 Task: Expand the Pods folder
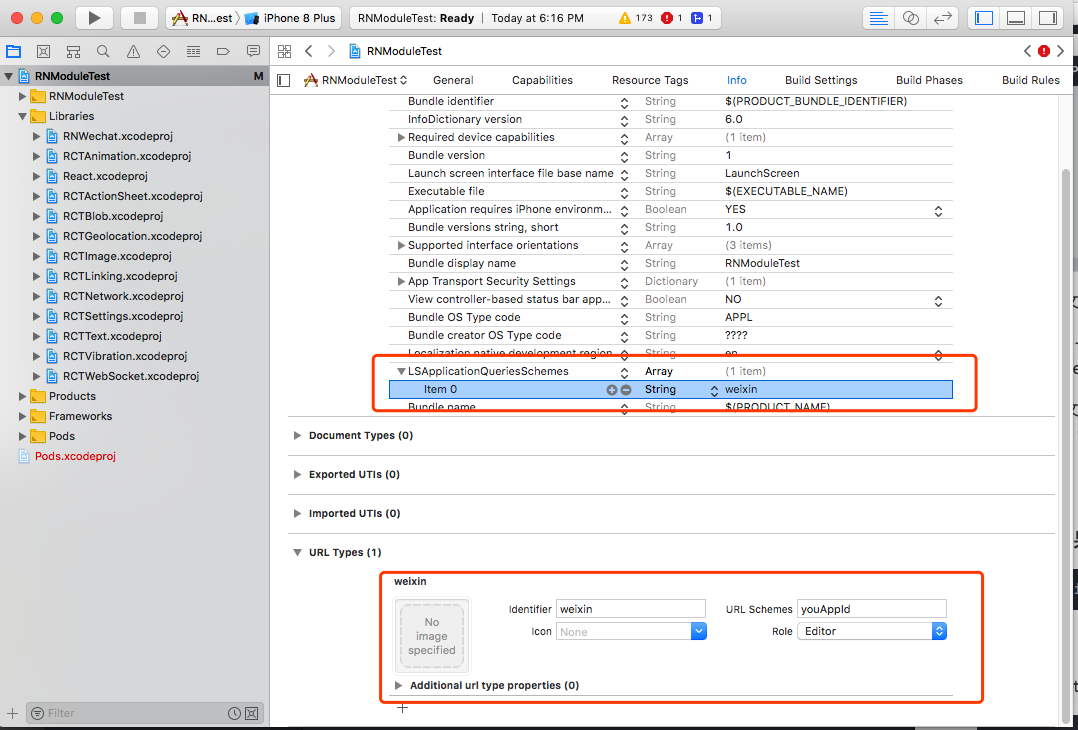(22, 436)
